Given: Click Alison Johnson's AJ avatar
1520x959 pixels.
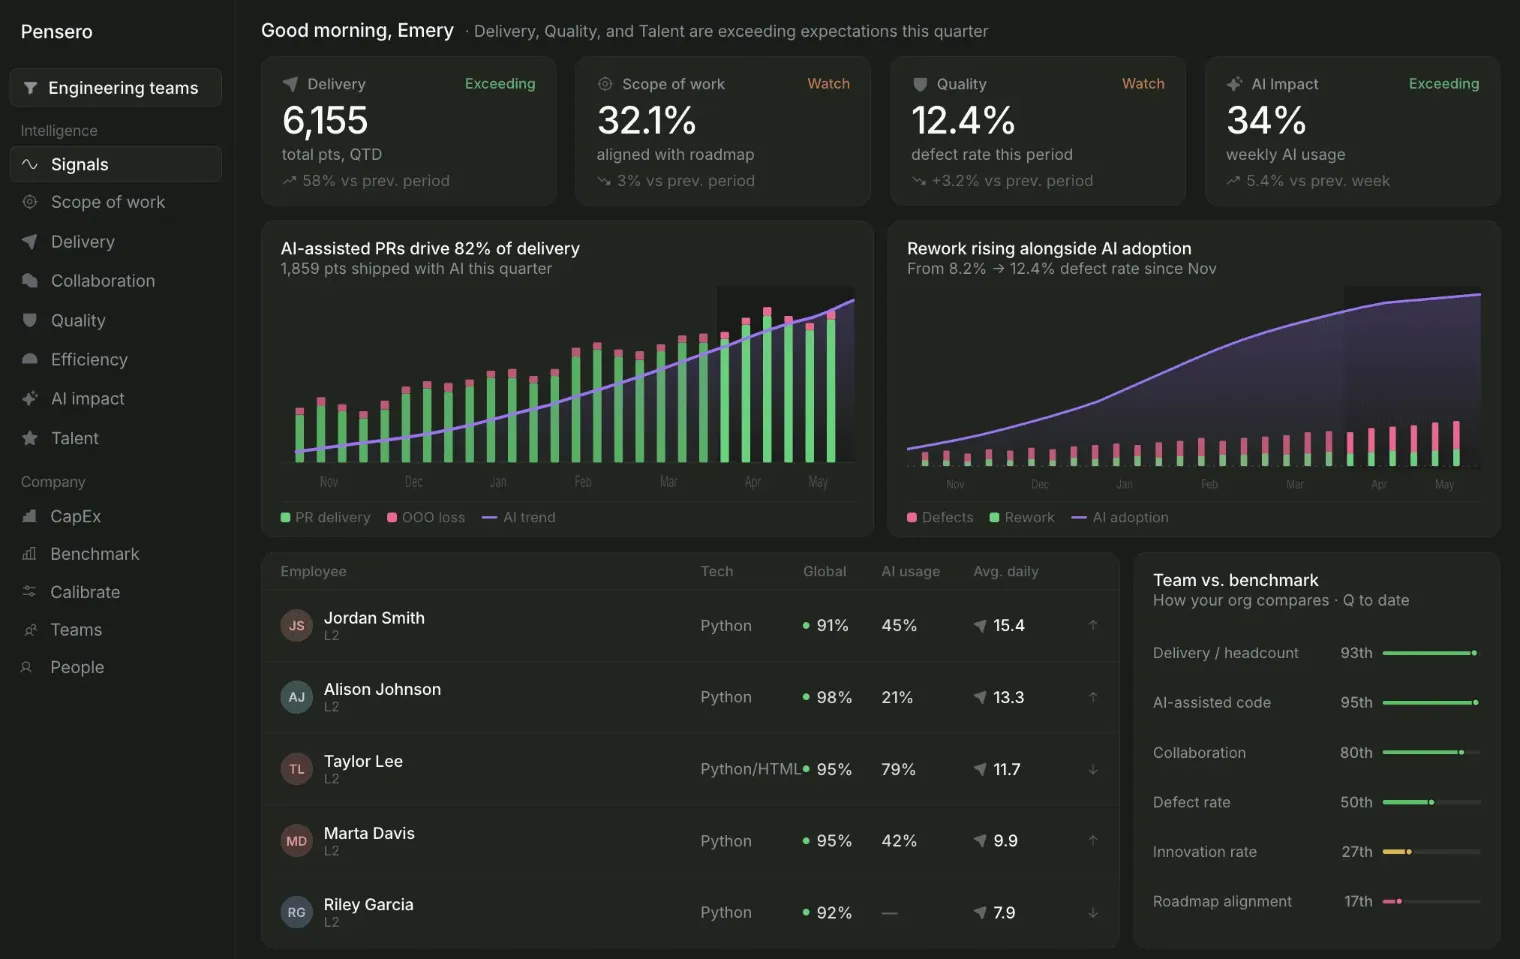Looking at the screenshot, I should [x=297, y=697].
